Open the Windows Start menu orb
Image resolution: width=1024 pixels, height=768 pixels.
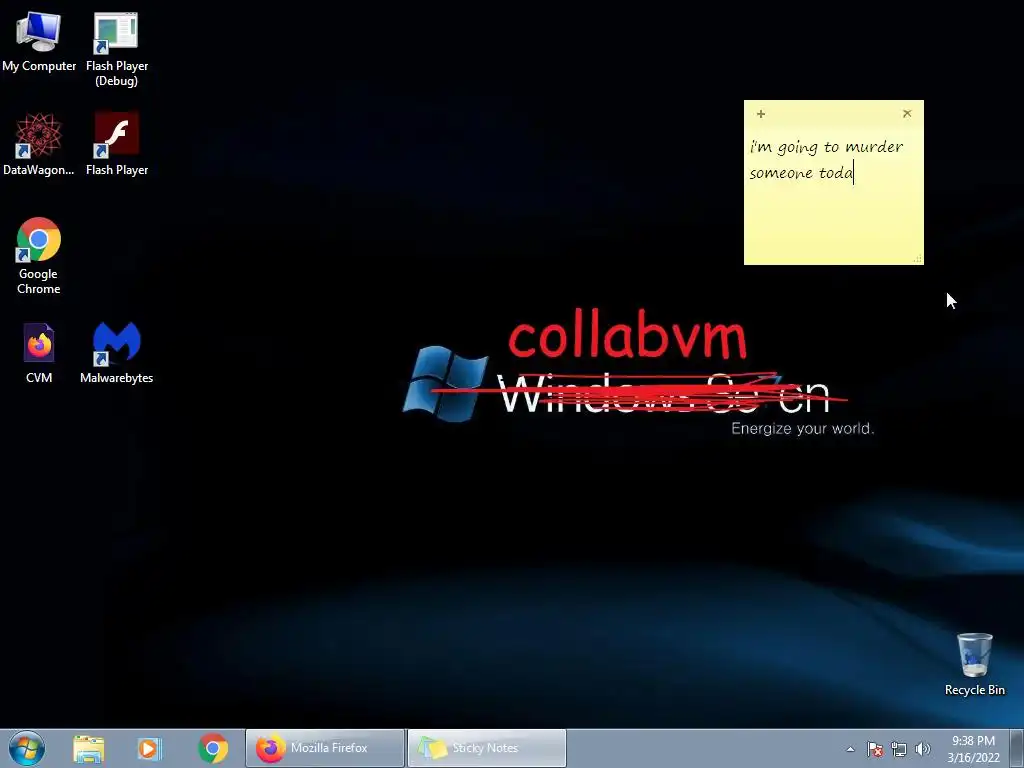(x=27, y=748)
